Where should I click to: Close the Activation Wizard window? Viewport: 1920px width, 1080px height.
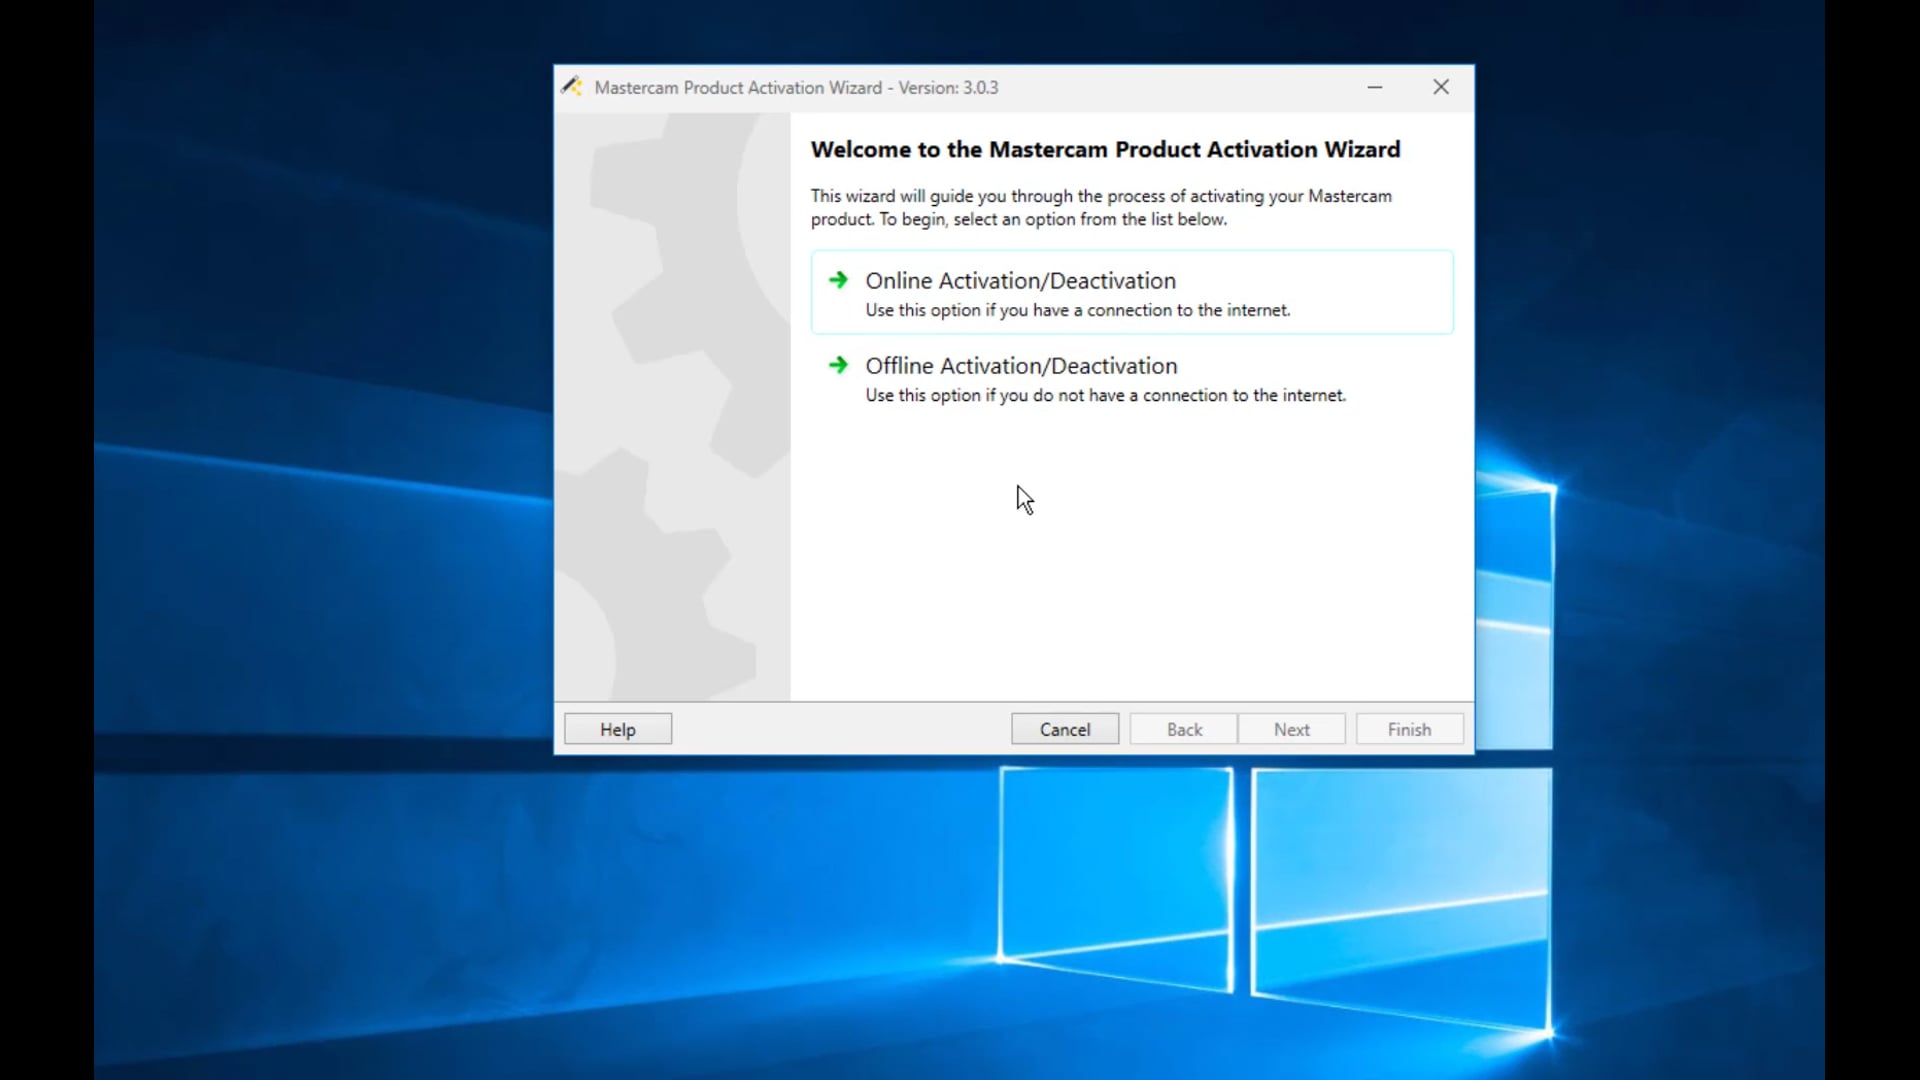point(1441,87)
